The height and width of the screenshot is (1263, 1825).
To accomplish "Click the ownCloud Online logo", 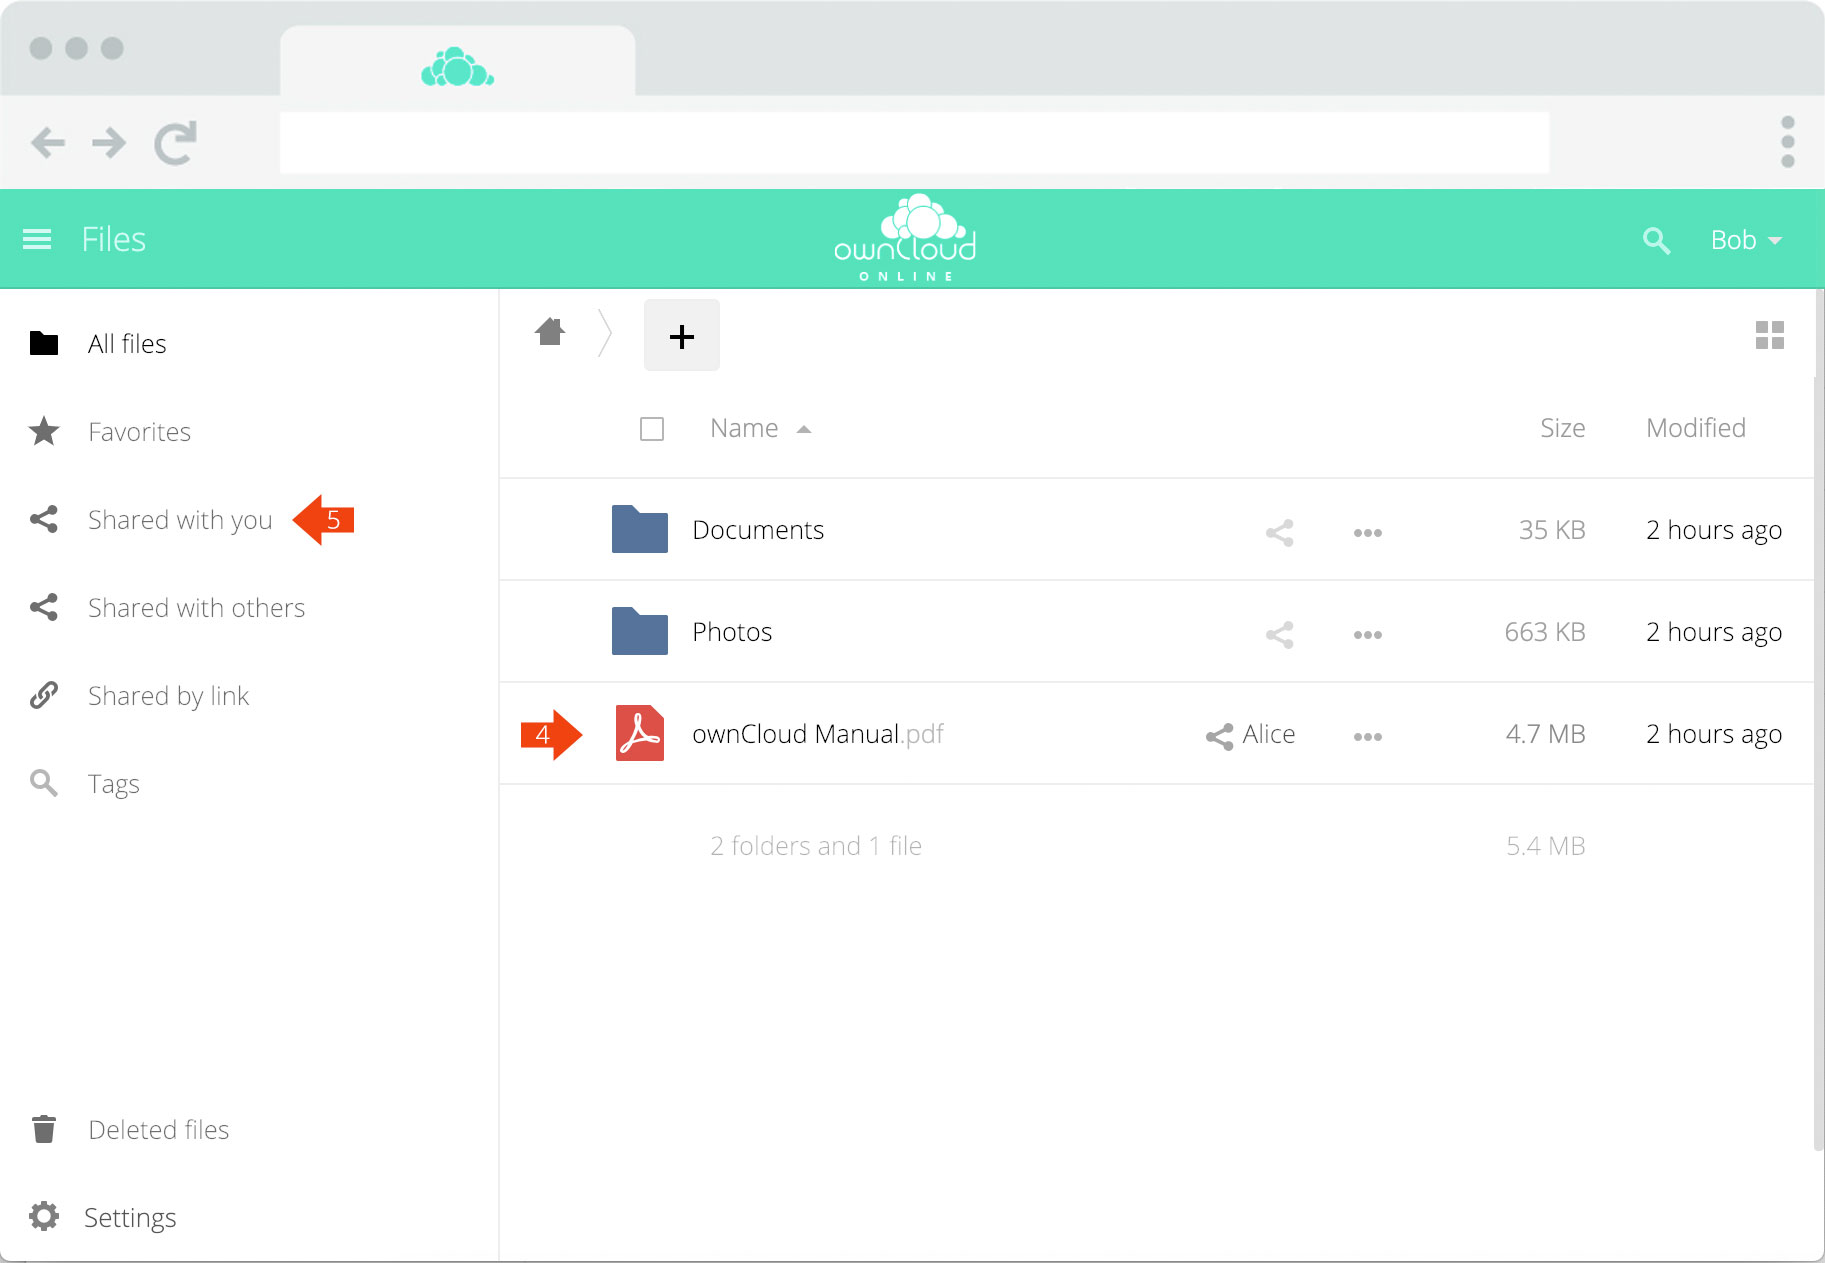I will 905,239.
